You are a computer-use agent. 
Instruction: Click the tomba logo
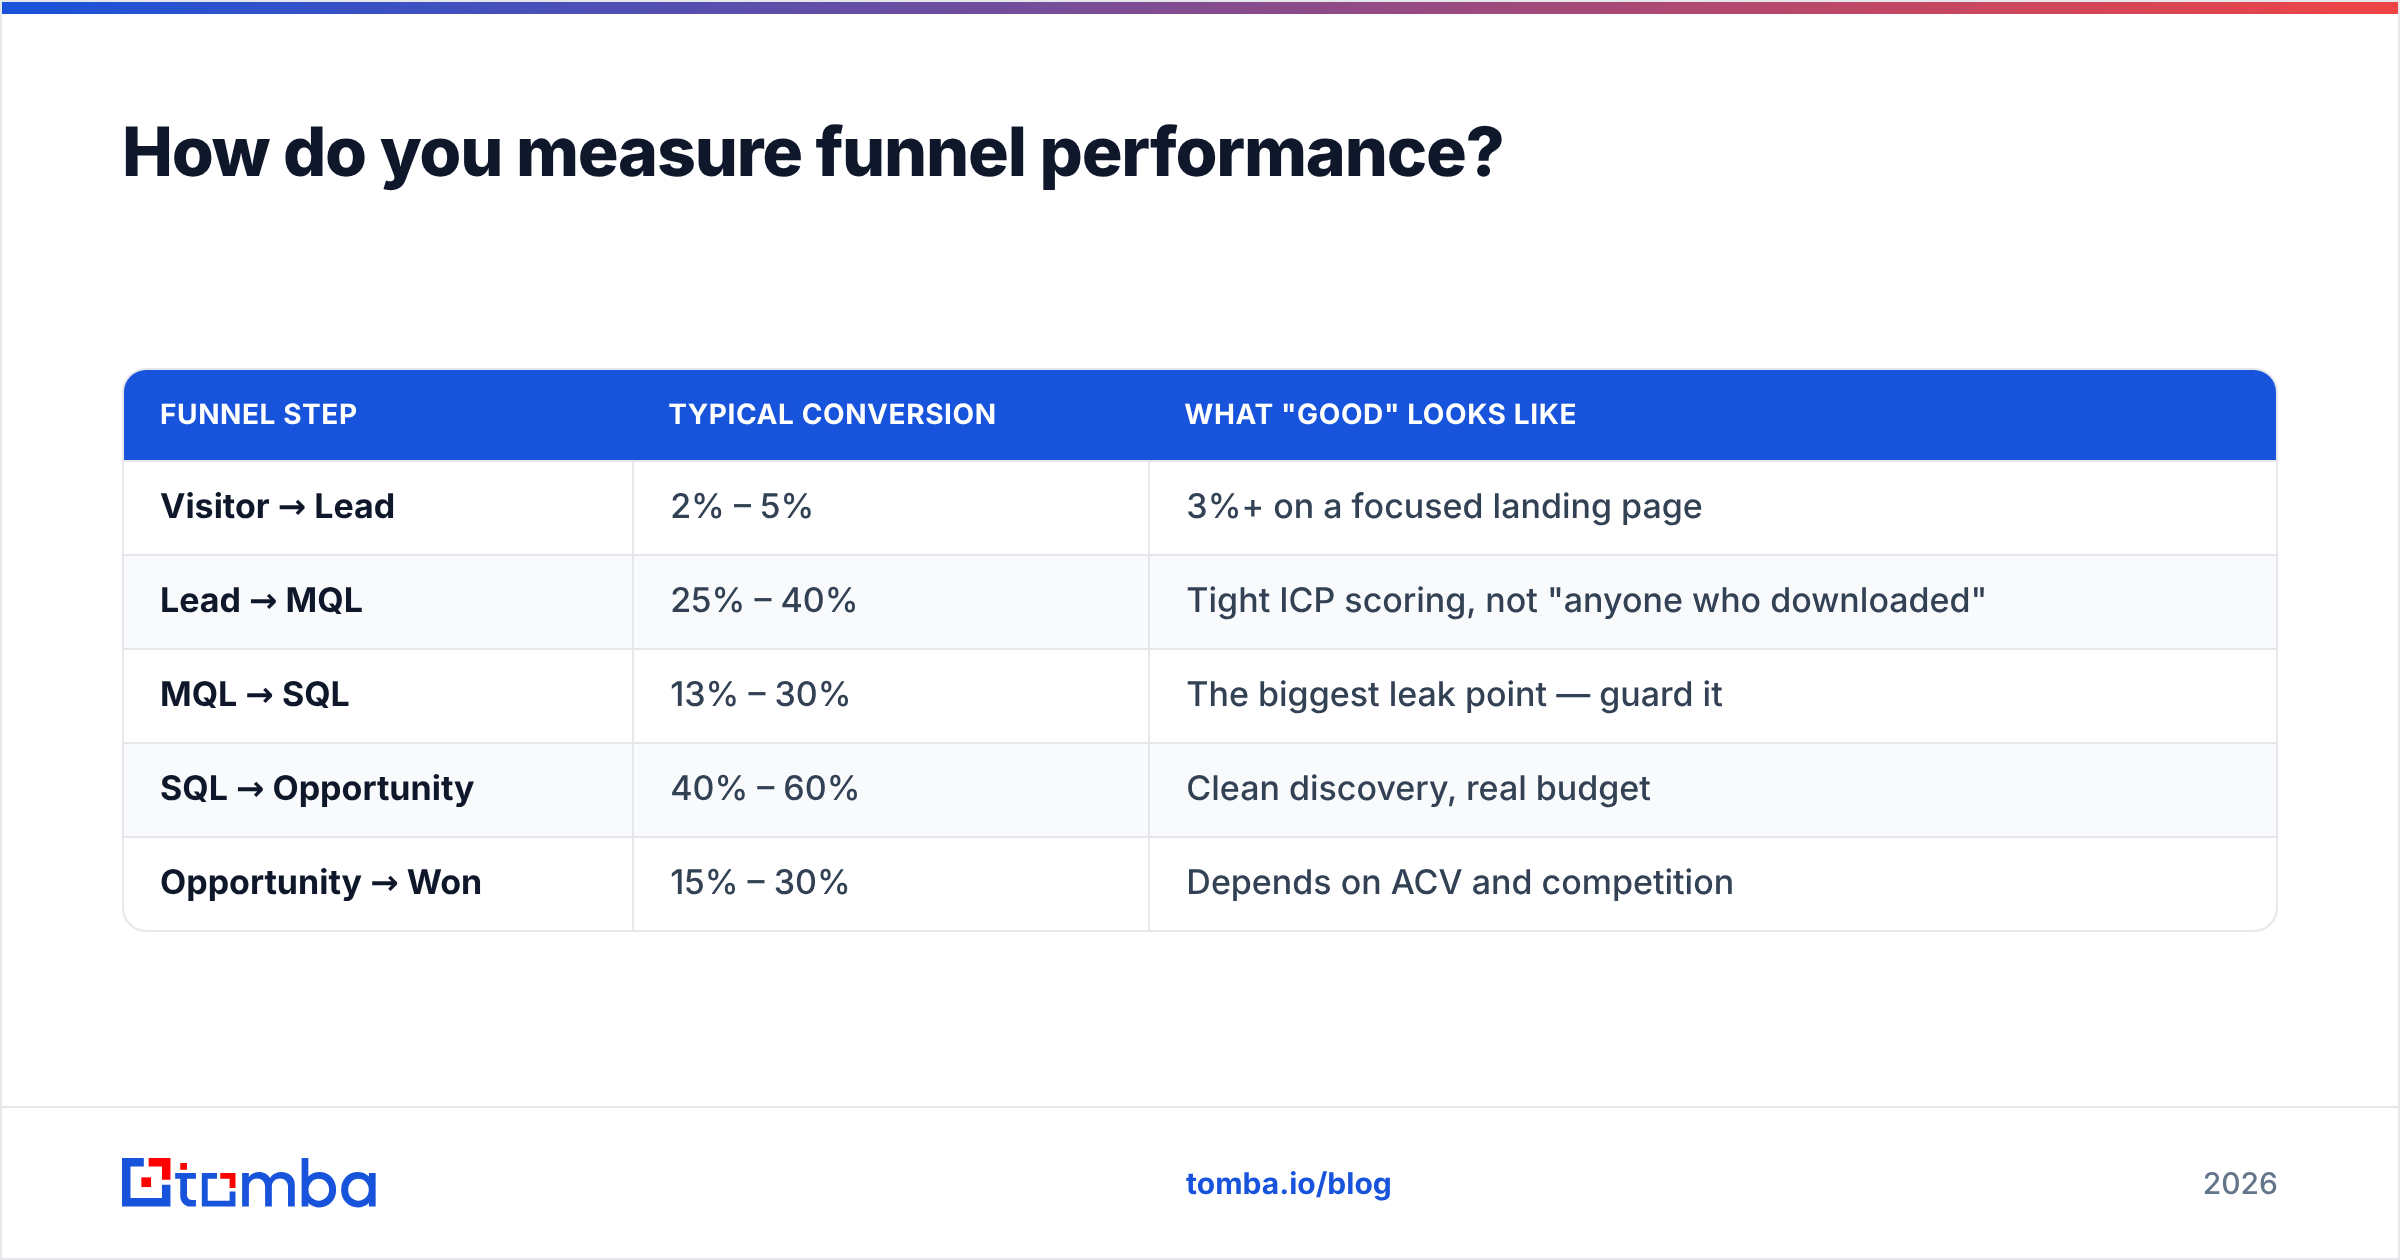click(x=249, y=1183)
